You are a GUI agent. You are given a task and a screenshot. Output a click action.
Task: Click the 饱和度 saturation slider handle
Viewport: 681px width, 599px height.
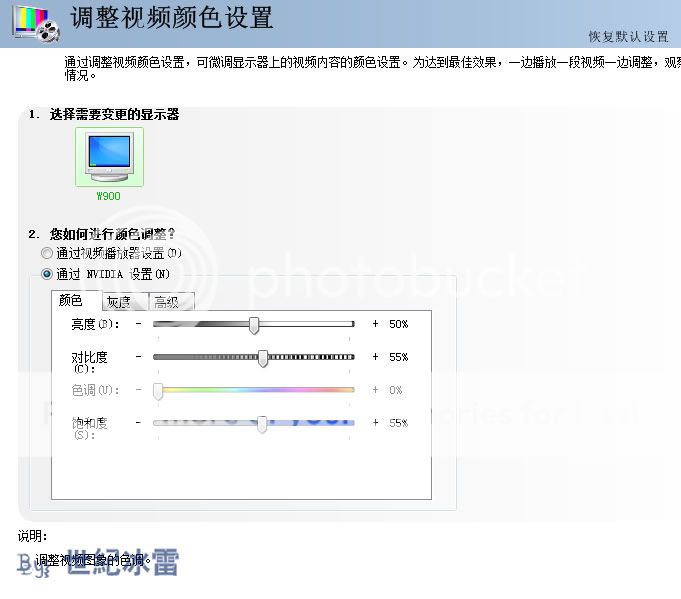[262, 423]
